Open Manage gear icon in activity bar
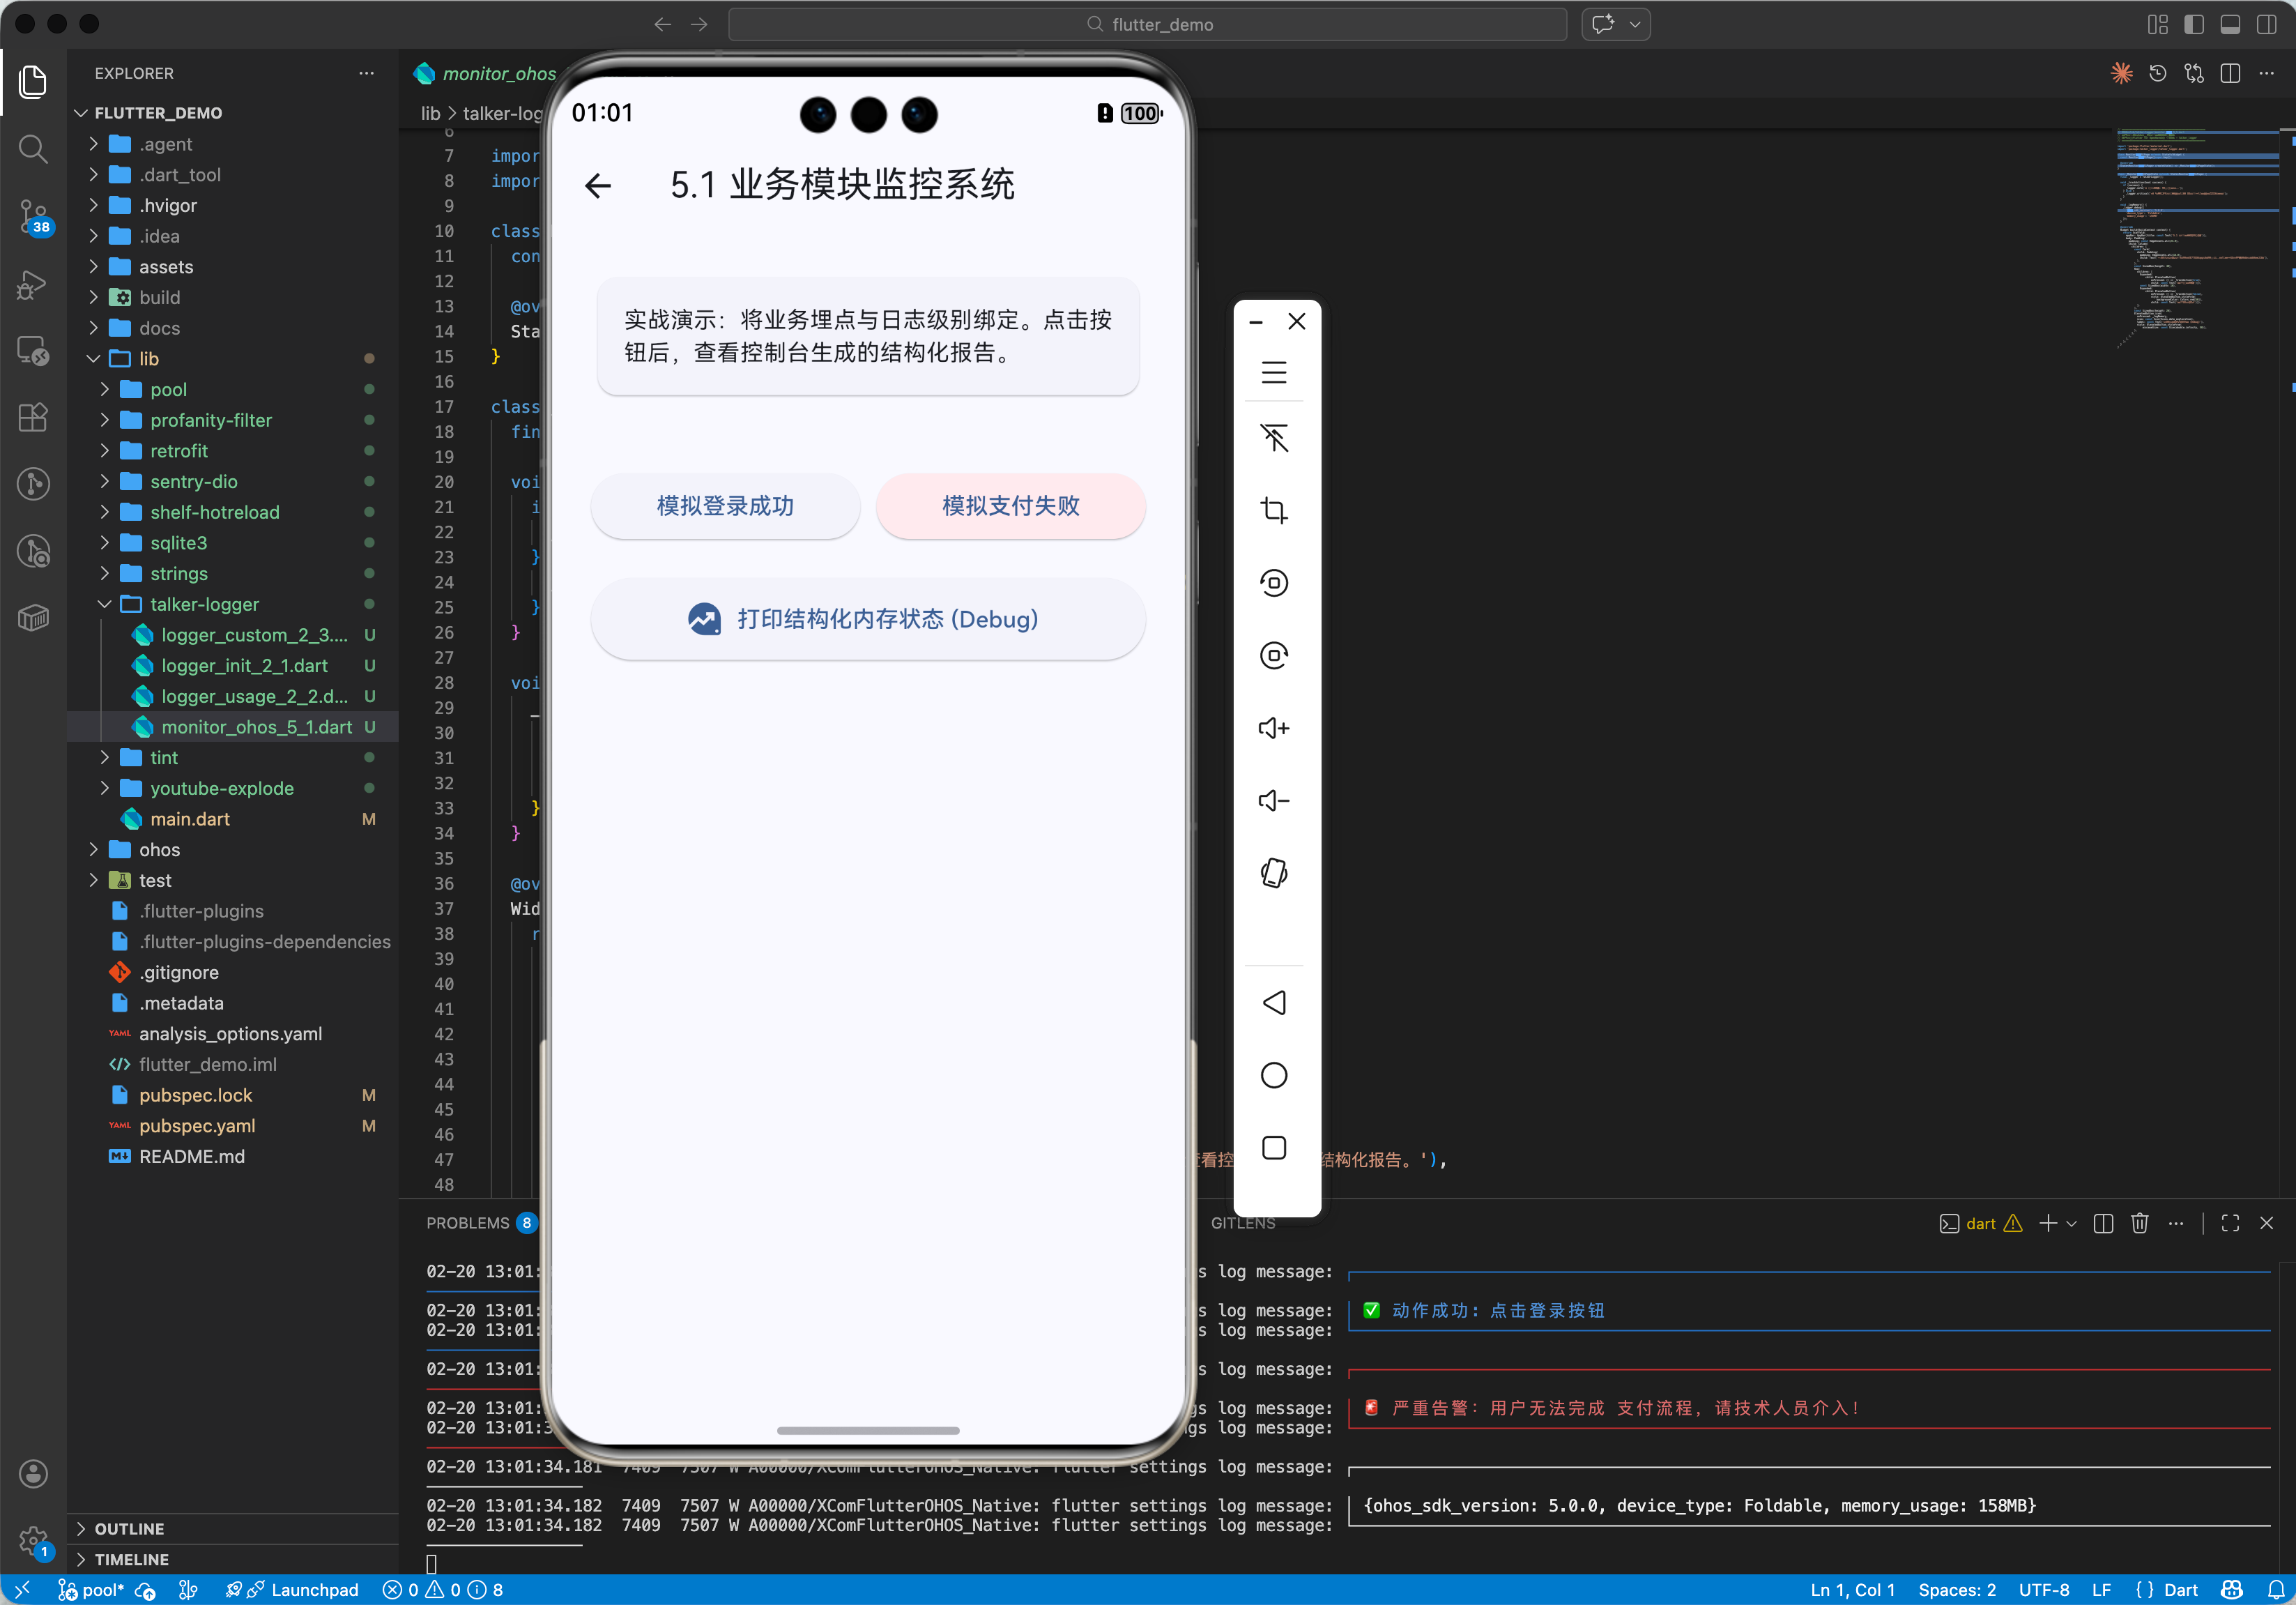The height and width of the screenshot is (1605, 2296). [x=33, y=1541]
